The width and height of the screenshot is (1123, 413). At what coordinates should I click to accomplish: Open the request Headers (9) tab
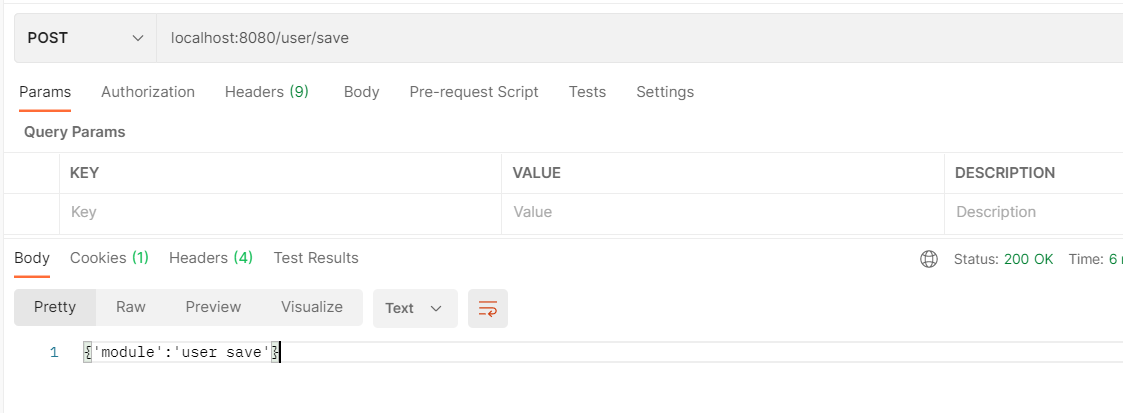(x=266, y=92)
